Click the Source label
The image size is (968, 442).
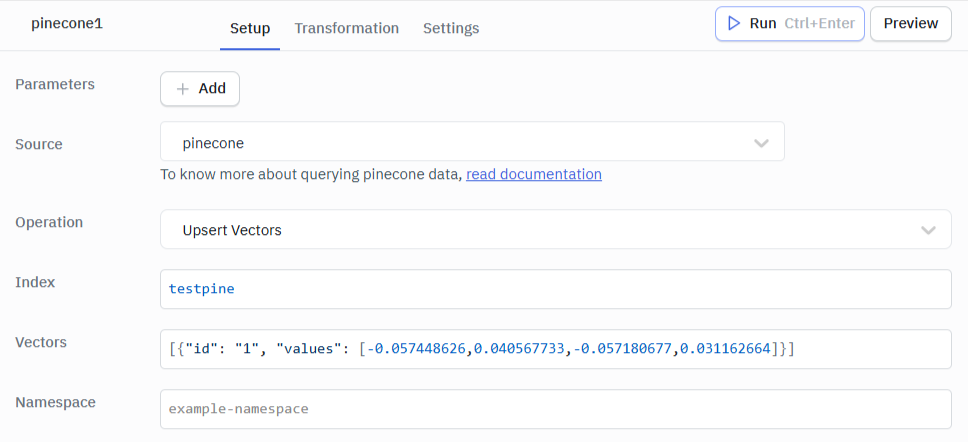(x=39, y=144)
